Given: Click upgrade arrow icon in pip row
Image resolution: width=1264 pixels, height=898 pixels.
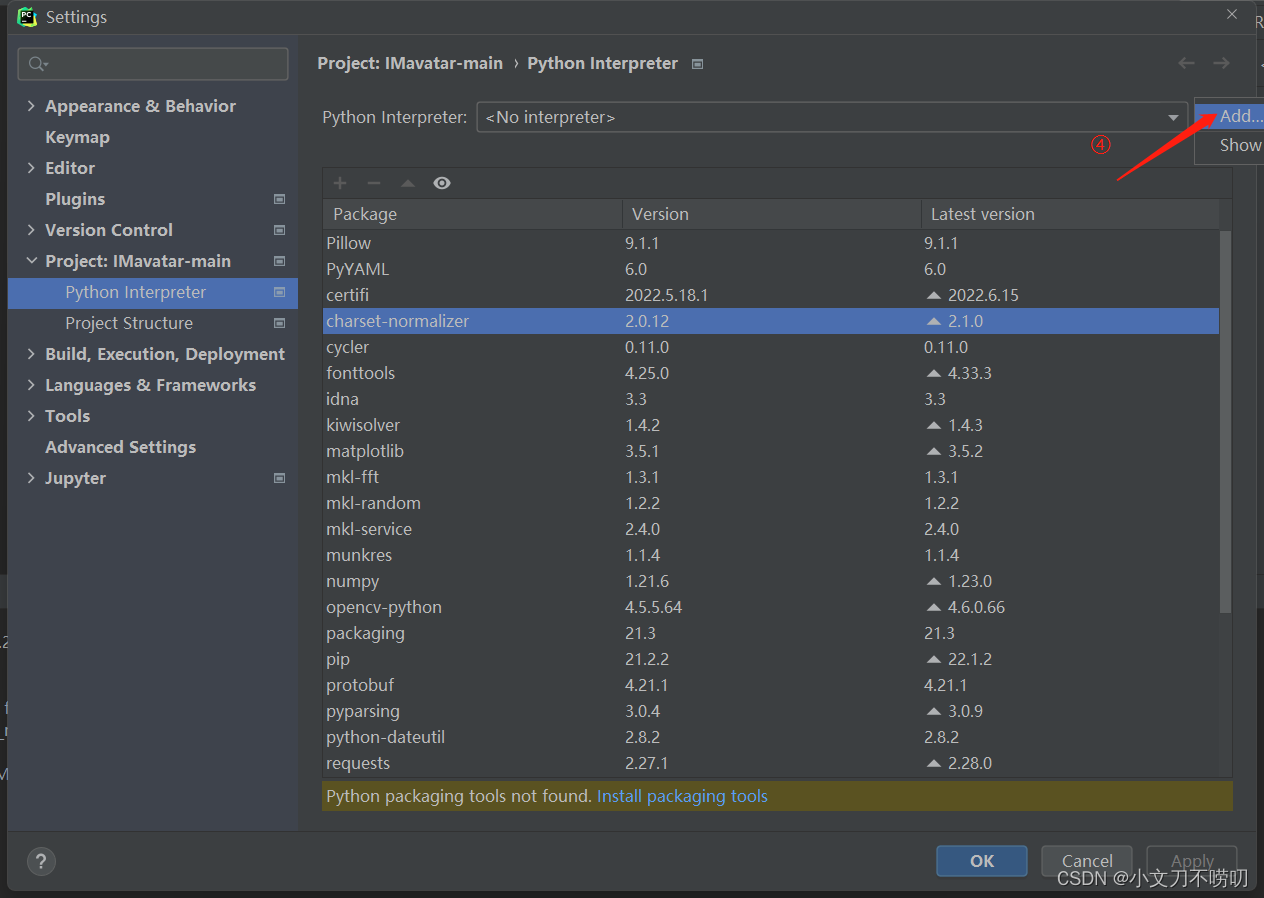Looking at the screenshot, I should 934,660.
